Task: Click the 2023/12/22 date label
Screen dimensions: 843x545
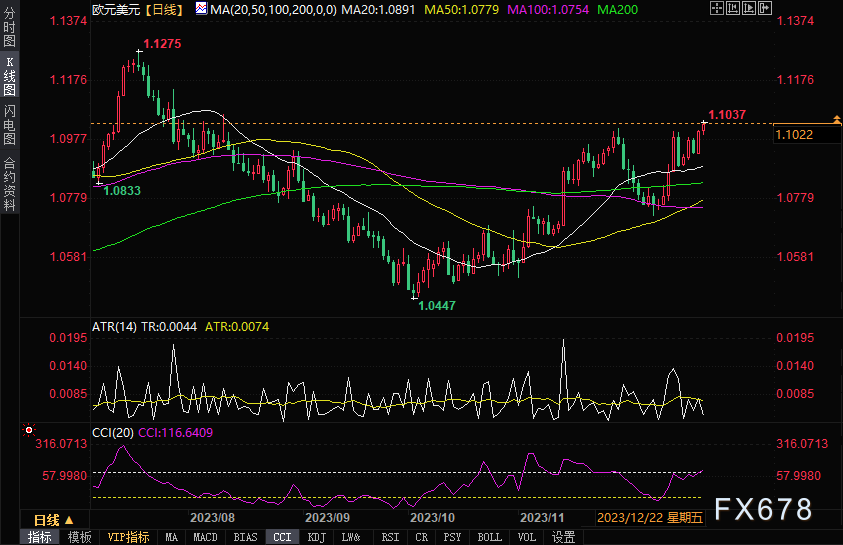Action: tap(628, 518)
